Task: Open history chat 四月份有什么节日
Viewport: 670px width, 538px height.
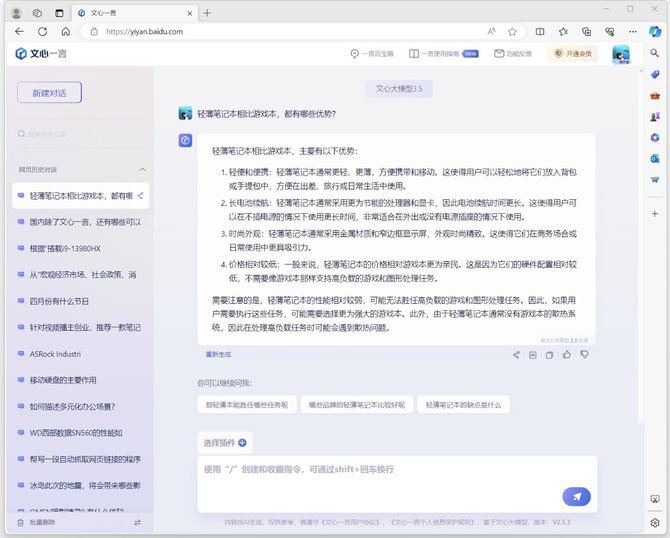Action: tap(81, 301)
